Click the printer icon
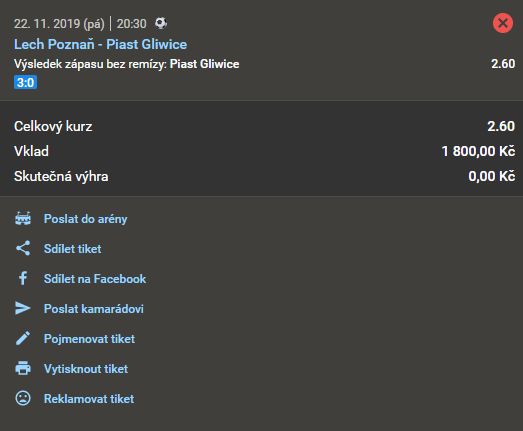 23,368
